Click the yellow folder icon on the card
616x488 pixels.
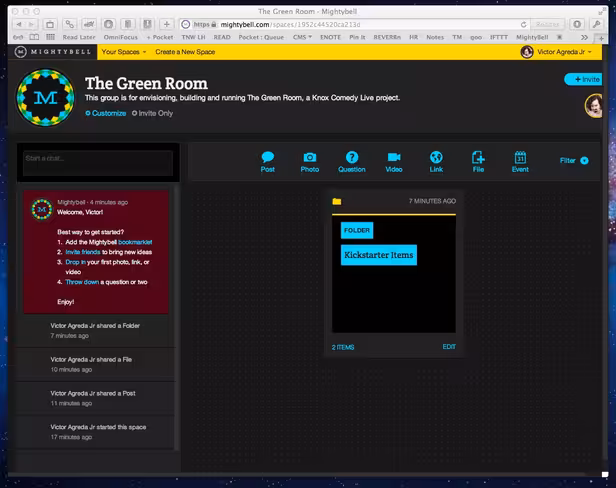coord(337,201)
